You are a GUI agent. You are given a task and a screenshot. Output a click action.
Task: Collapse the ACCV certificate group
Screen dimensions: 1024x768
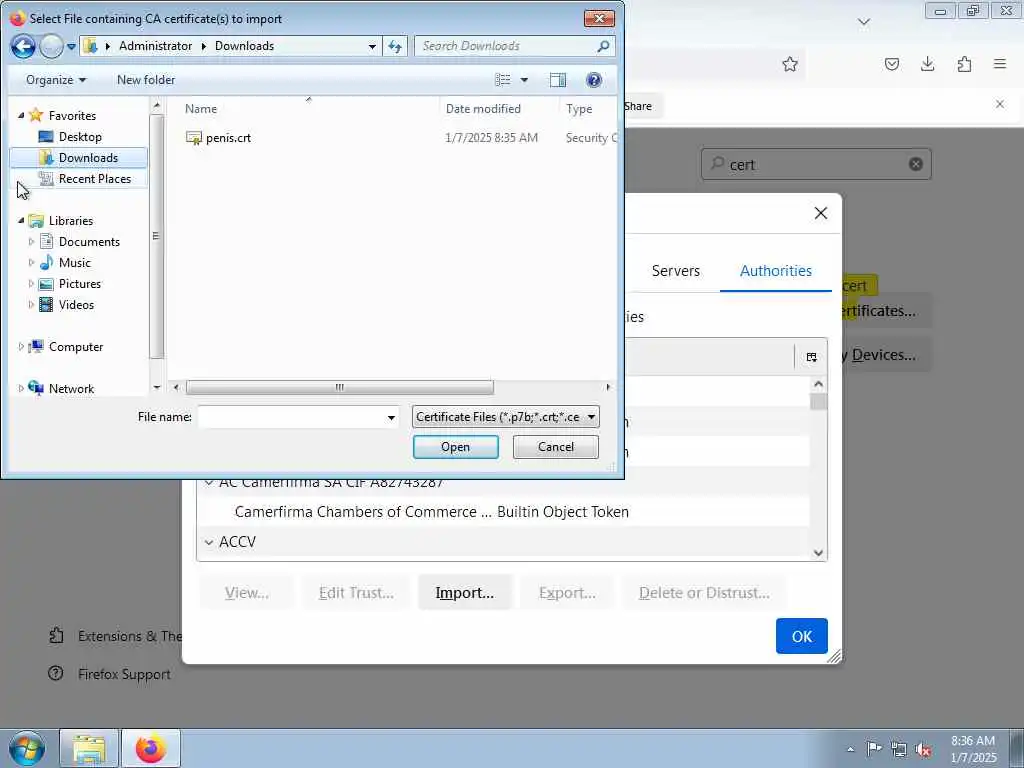(x=209, y=542)
